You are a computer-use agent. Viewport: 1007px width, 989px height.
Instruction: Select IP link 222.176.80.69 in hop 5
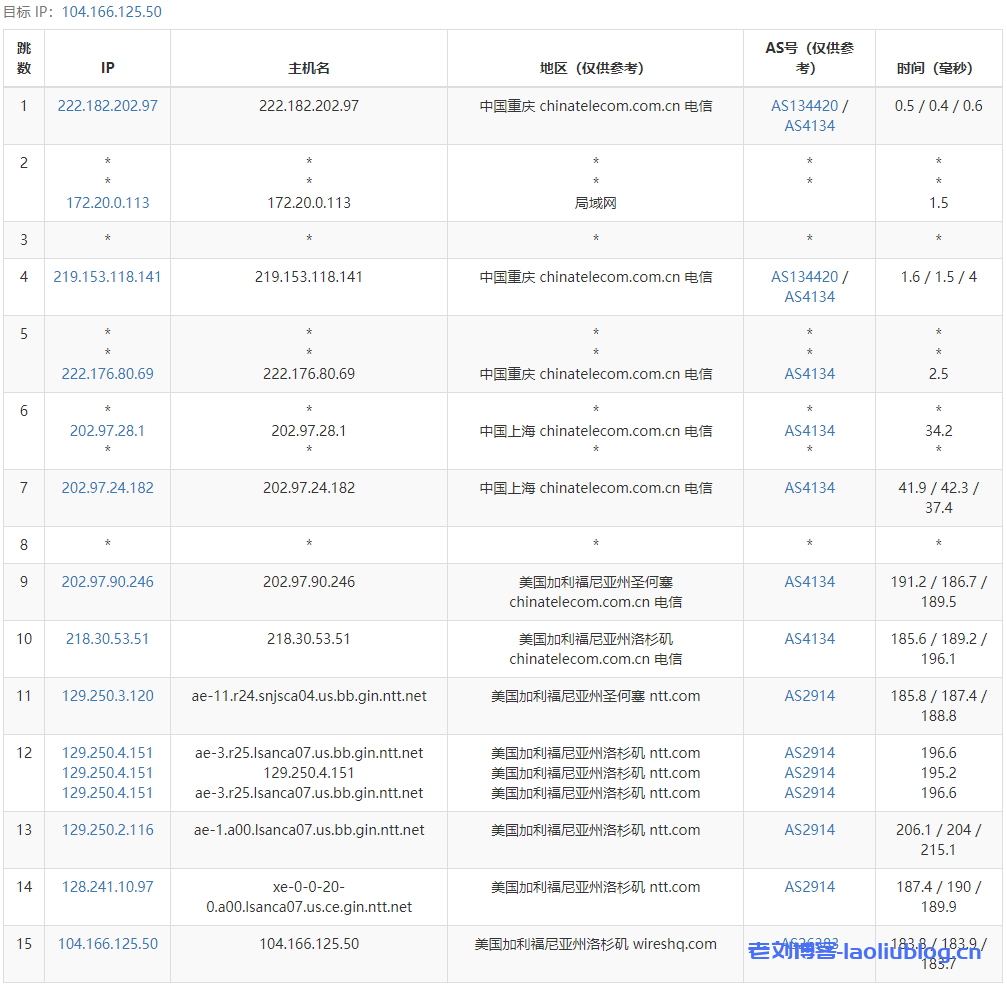click(x=107, y=373)
